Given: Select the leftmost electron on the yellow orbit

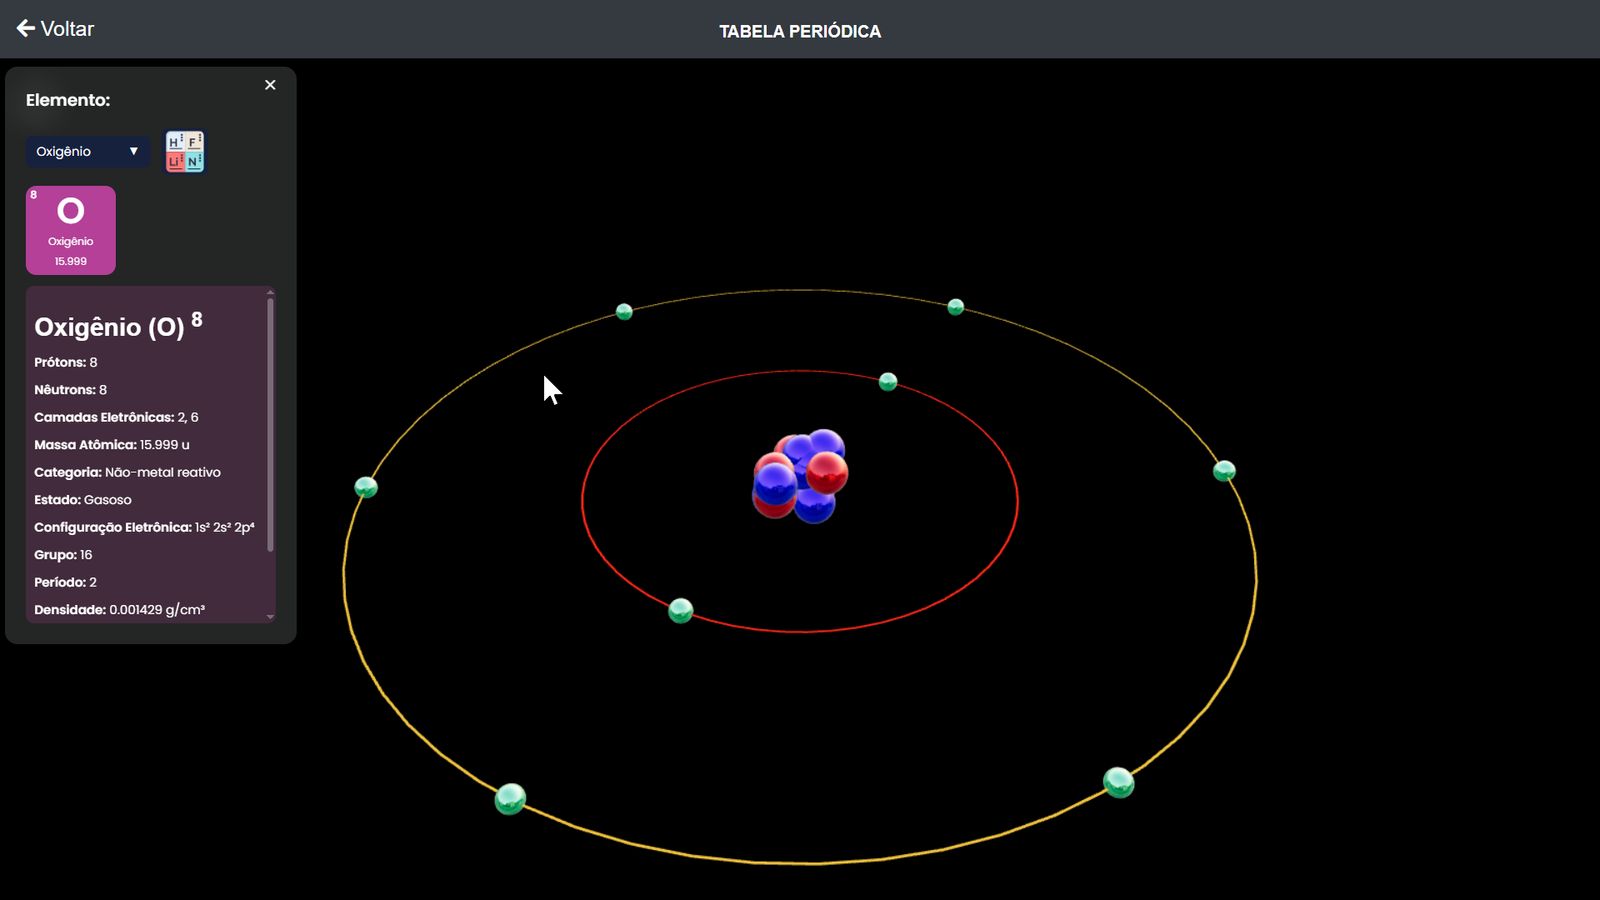Looking at the screenshot, I should [x=366, y=487].
